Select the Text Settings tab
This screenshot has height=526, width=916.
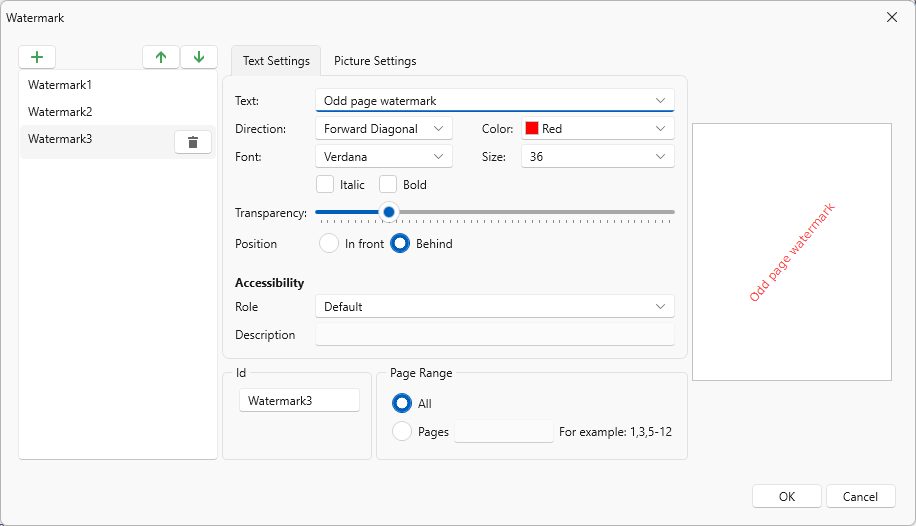276,61
